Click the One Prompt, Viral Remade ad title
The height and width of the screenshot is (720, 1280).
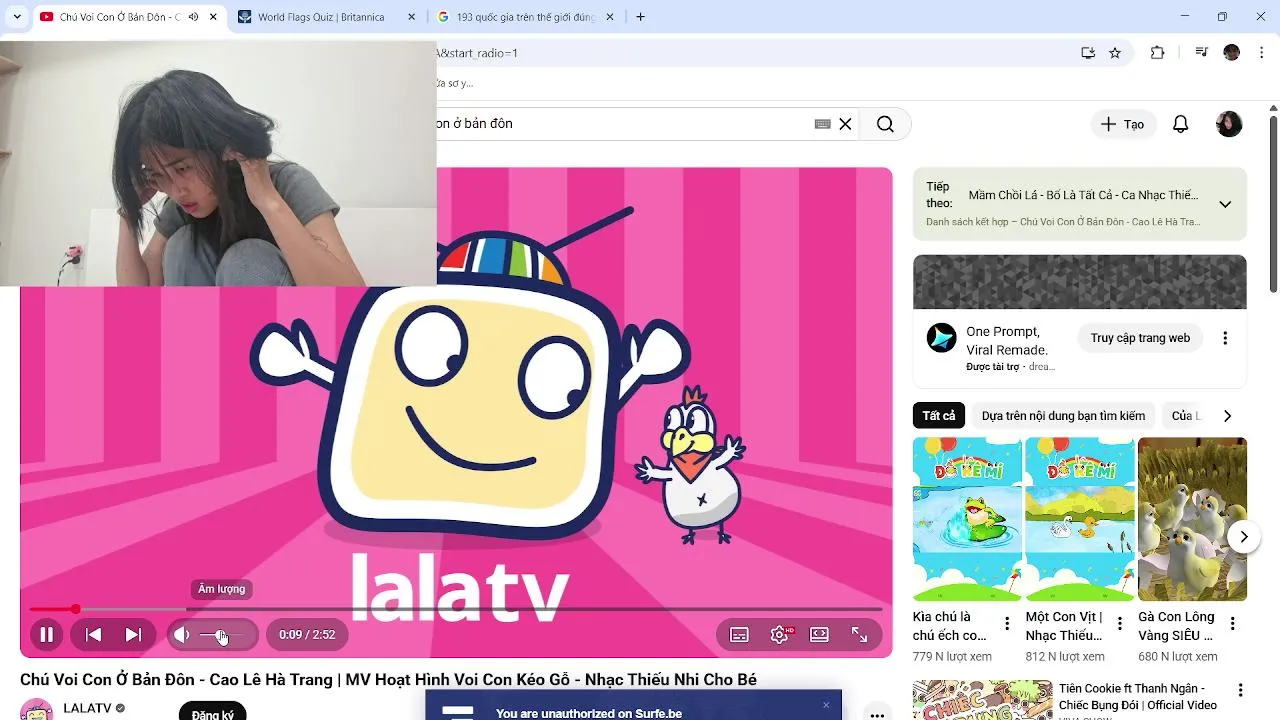coord(1007,341)
